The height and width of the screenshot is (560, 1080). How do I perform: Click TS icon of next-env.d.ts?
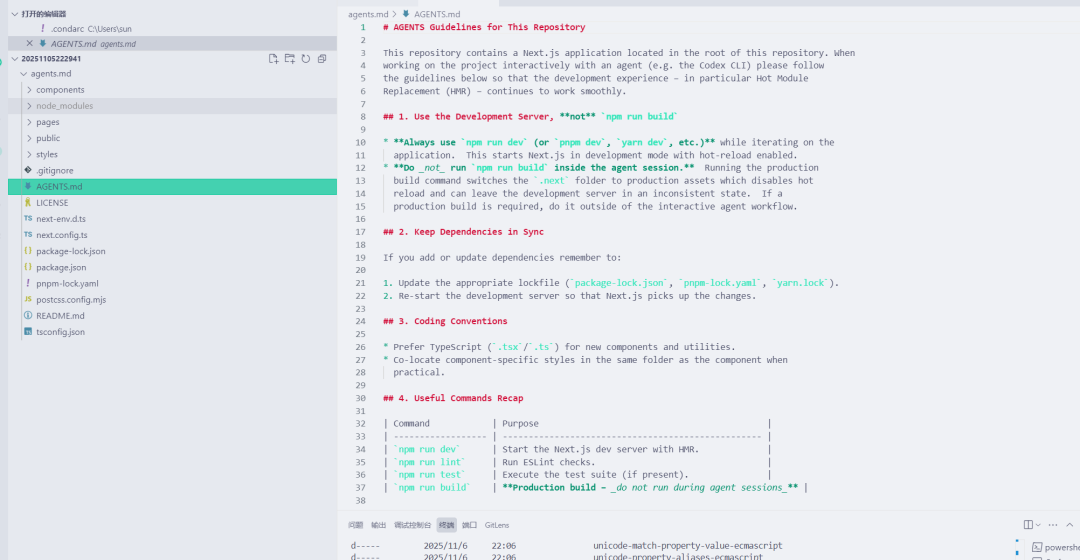28,218
